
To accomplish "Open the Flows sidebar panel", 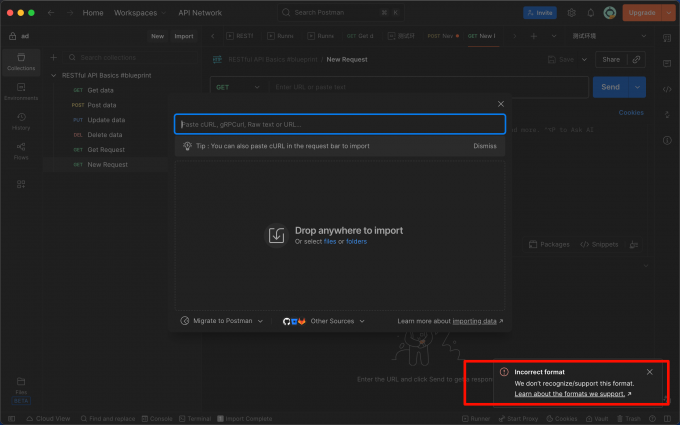I will point(21,151).
